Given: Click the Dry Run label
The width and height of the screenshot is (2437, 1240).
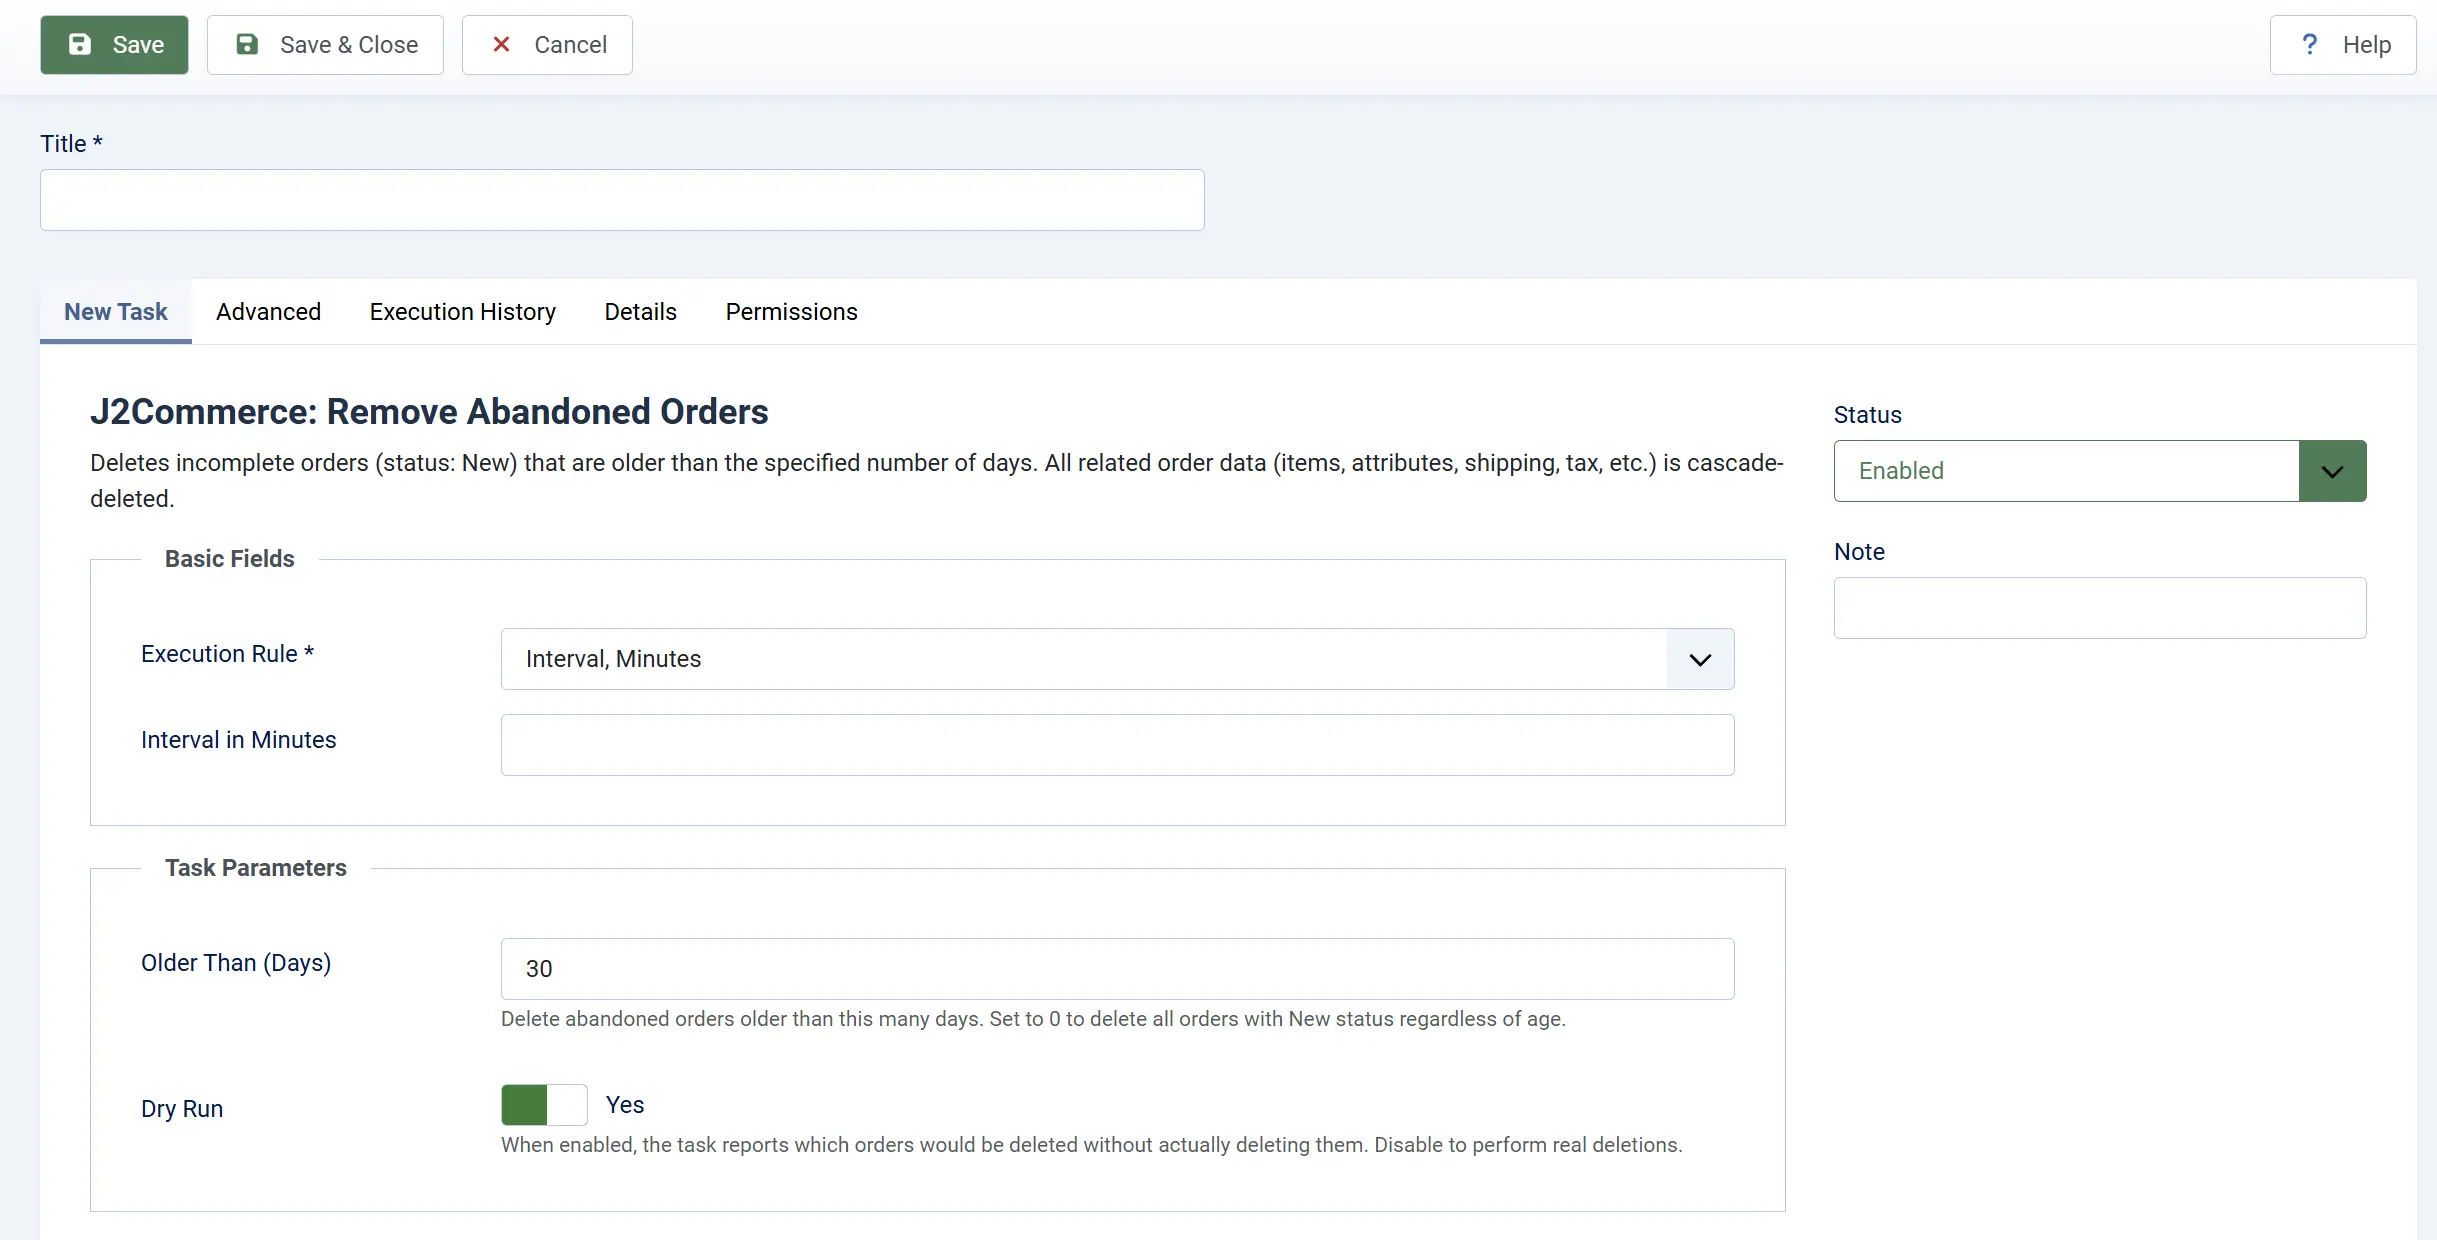Looking at the screenshot, I should [x=182, y=1109].
